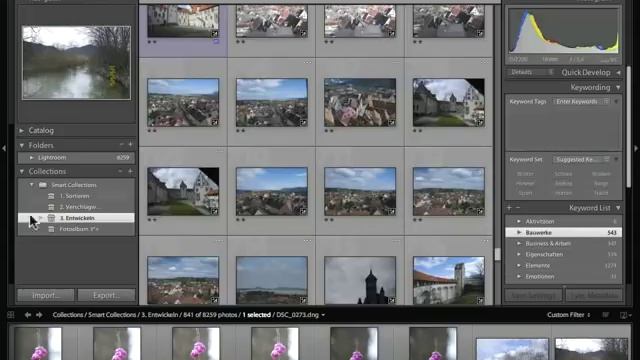This screenshot has height=360, width=640.
Task: Open the Defaults preset dropdown in Quick Develop
Action: point(531,72)
